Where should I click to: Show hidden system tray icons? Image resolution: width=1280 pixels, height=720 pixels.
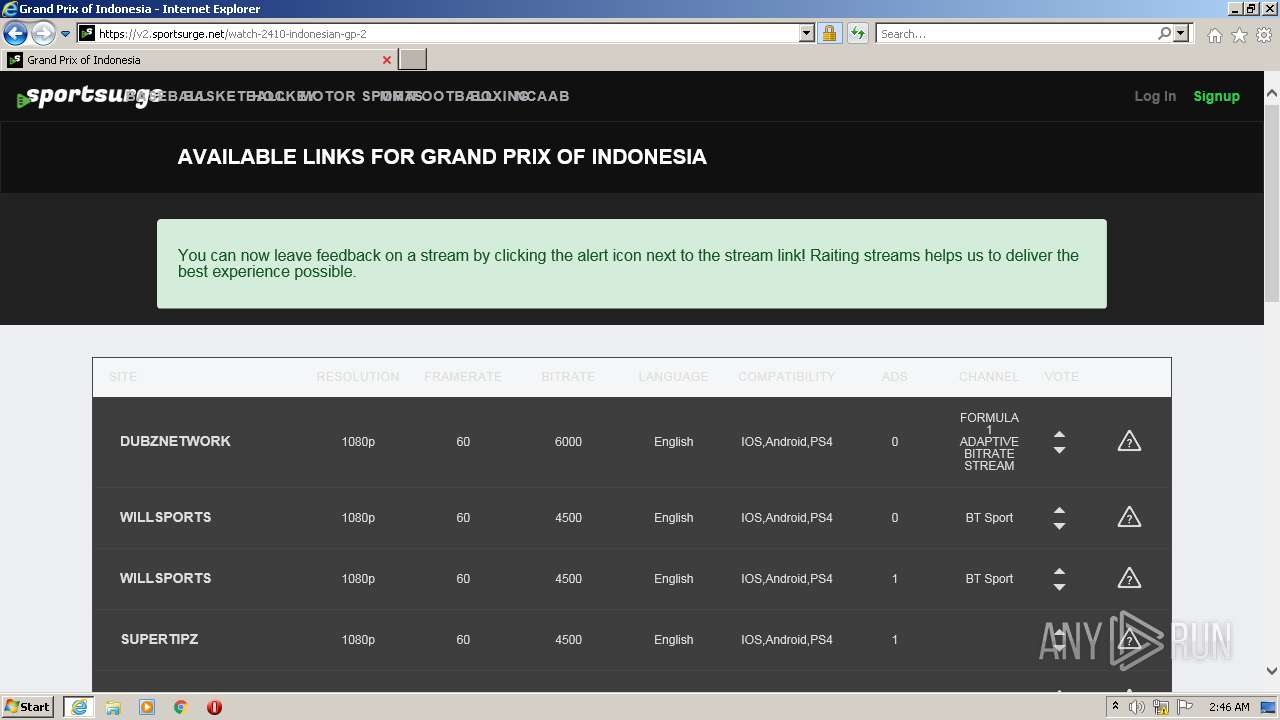[x=1115, y=707]
